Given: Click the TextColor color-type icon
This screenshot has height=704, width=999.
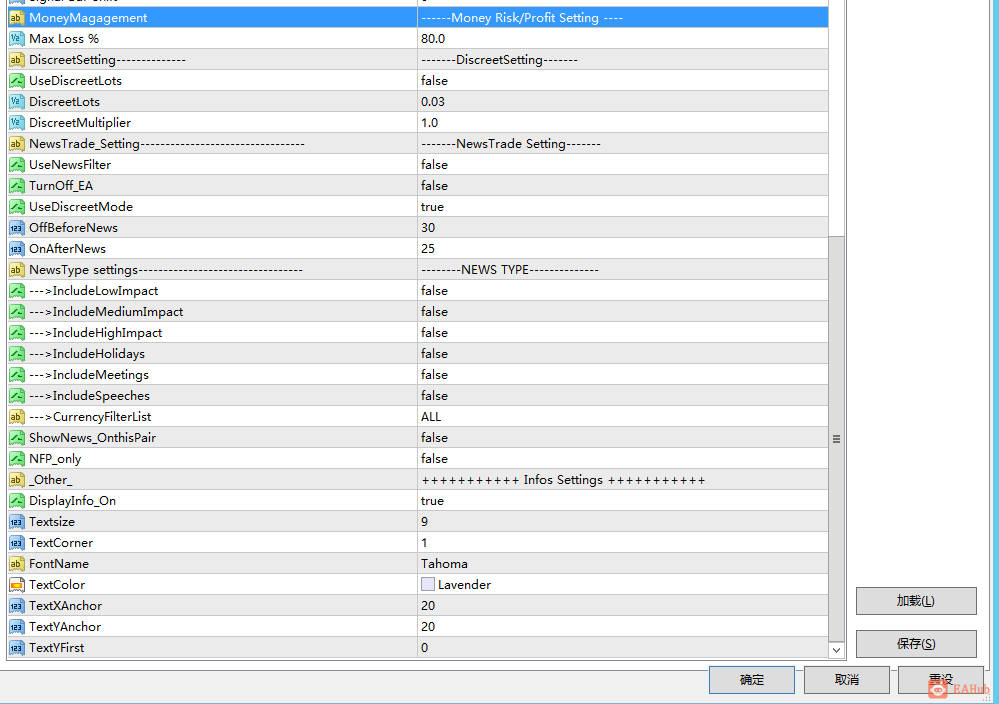Looking at the screenshot, I should [17, 585].
